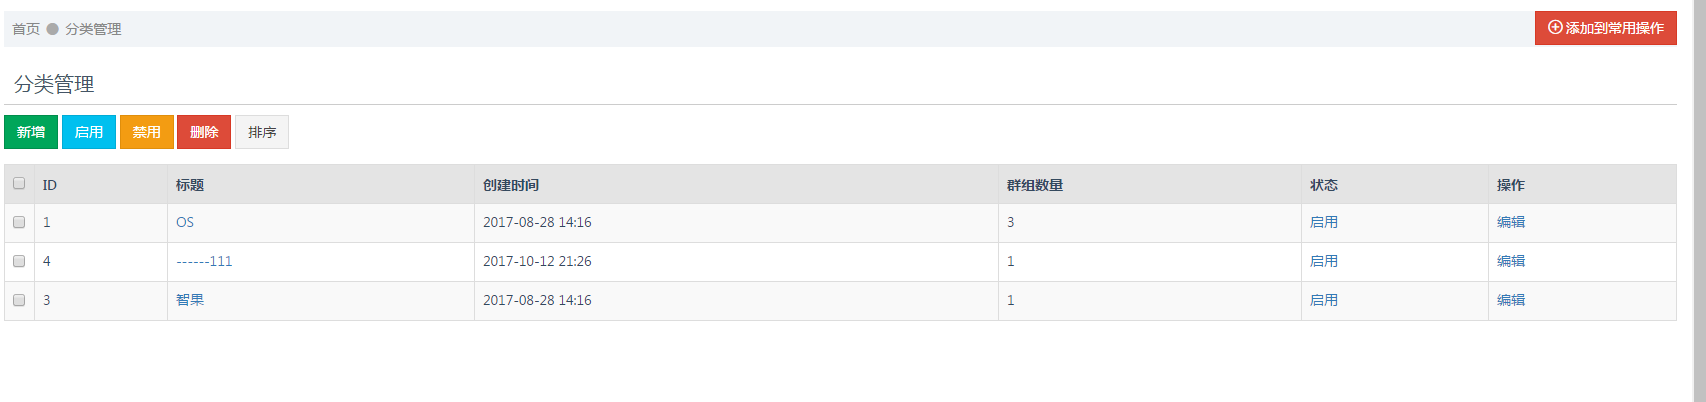Click the 排序 button
This screenshot has height=402, width=1706.
coord(262,132)
